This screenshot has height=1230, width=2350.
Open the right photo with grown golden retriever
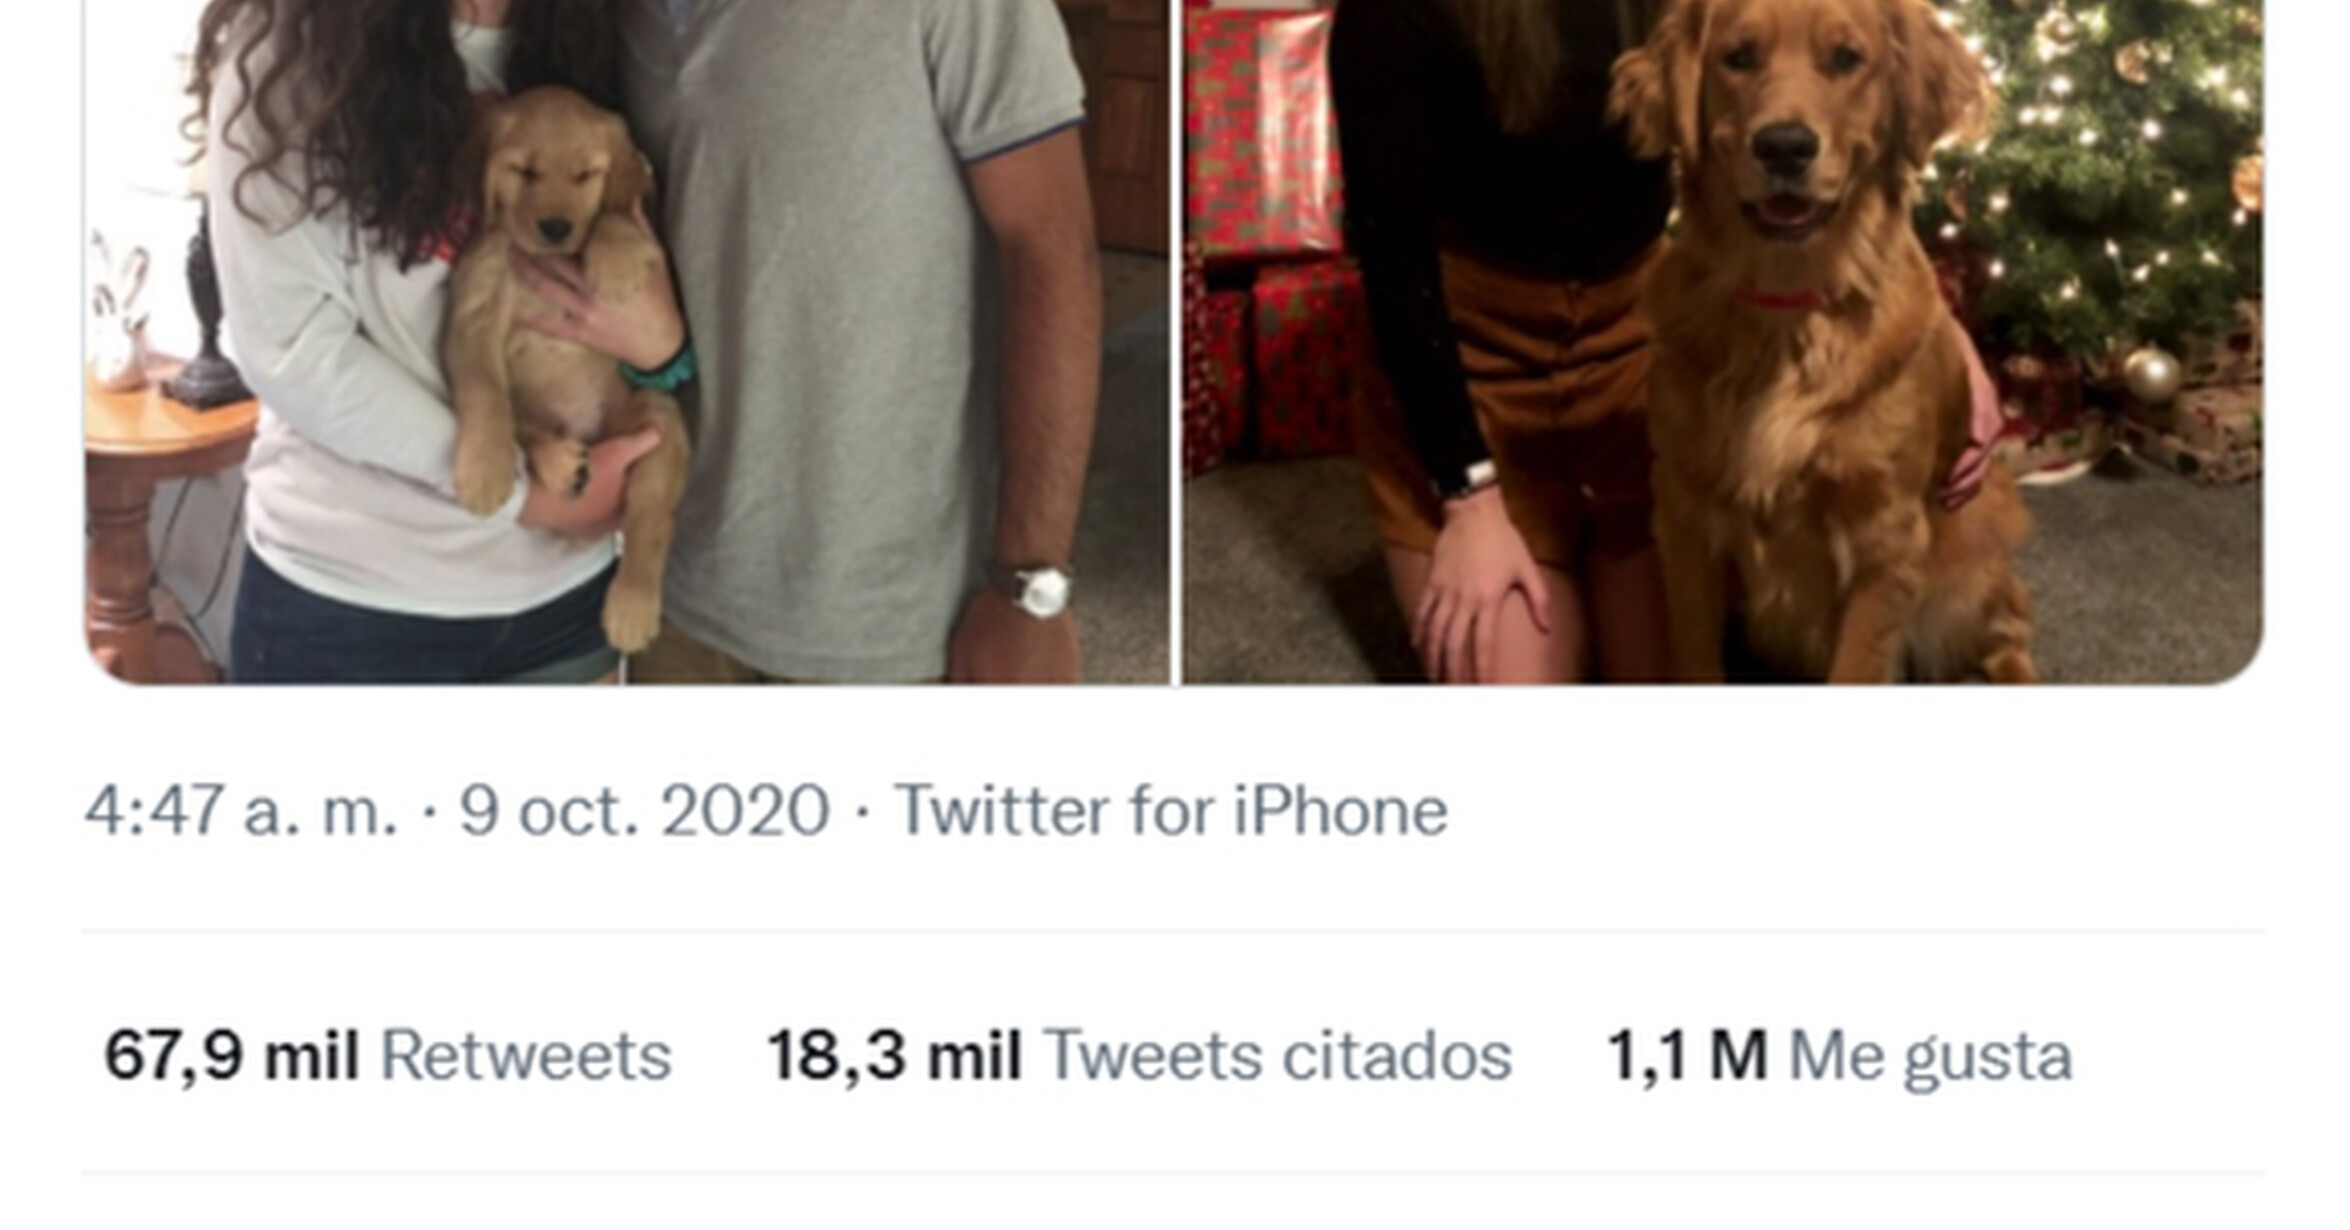1723,342
